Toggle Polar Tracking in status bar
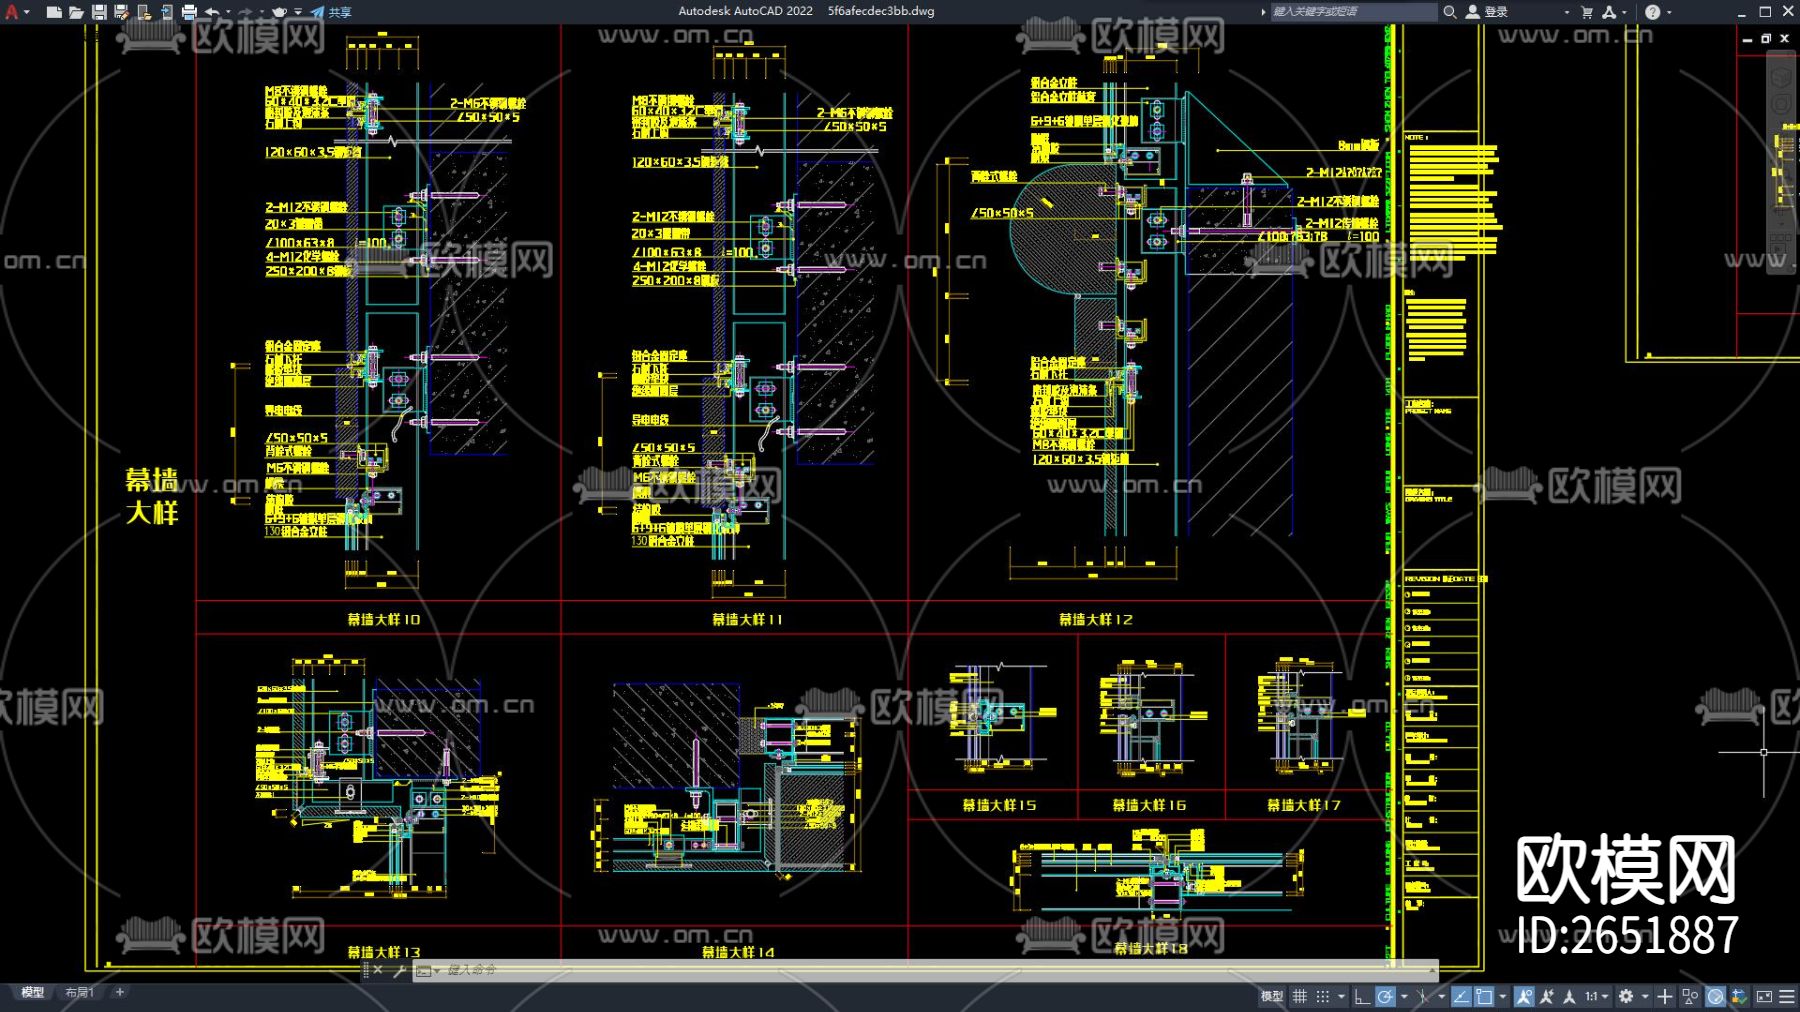 (1385, 996)
